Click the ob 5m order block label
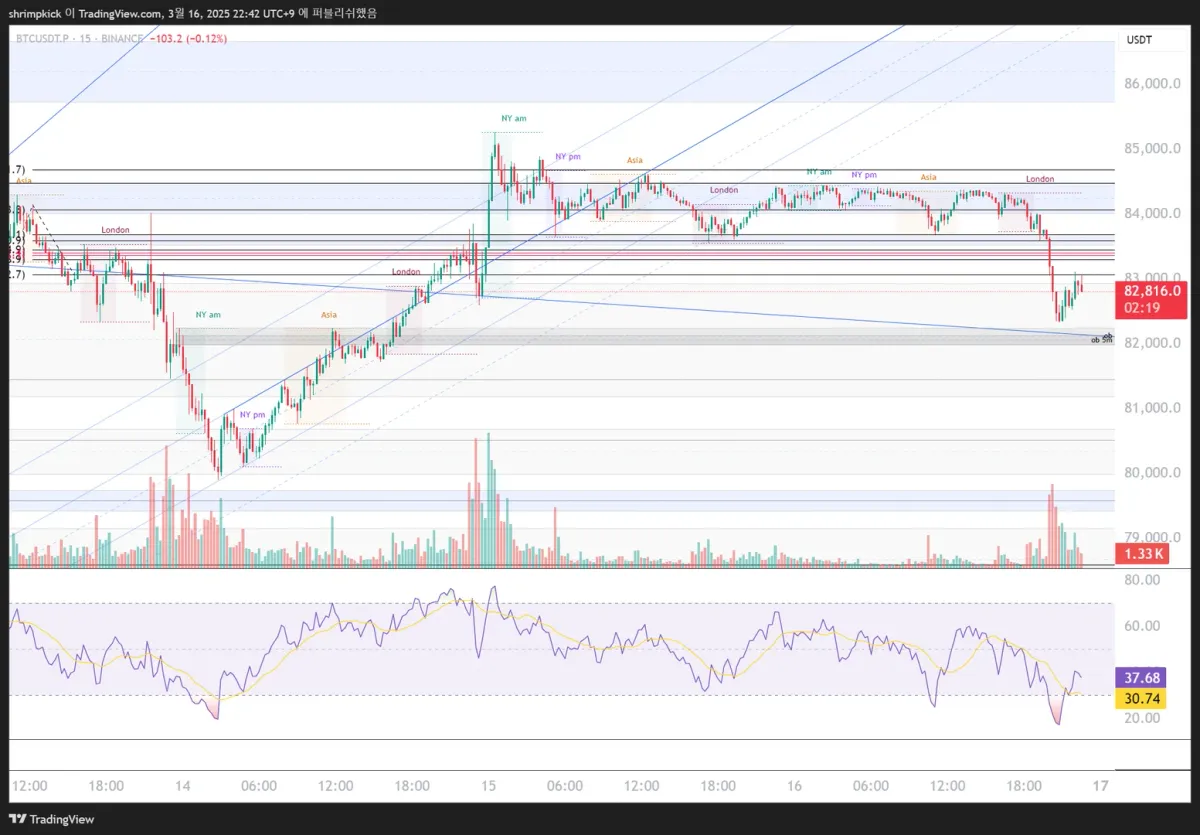The image size is (1200, 835). [1101, 340]
